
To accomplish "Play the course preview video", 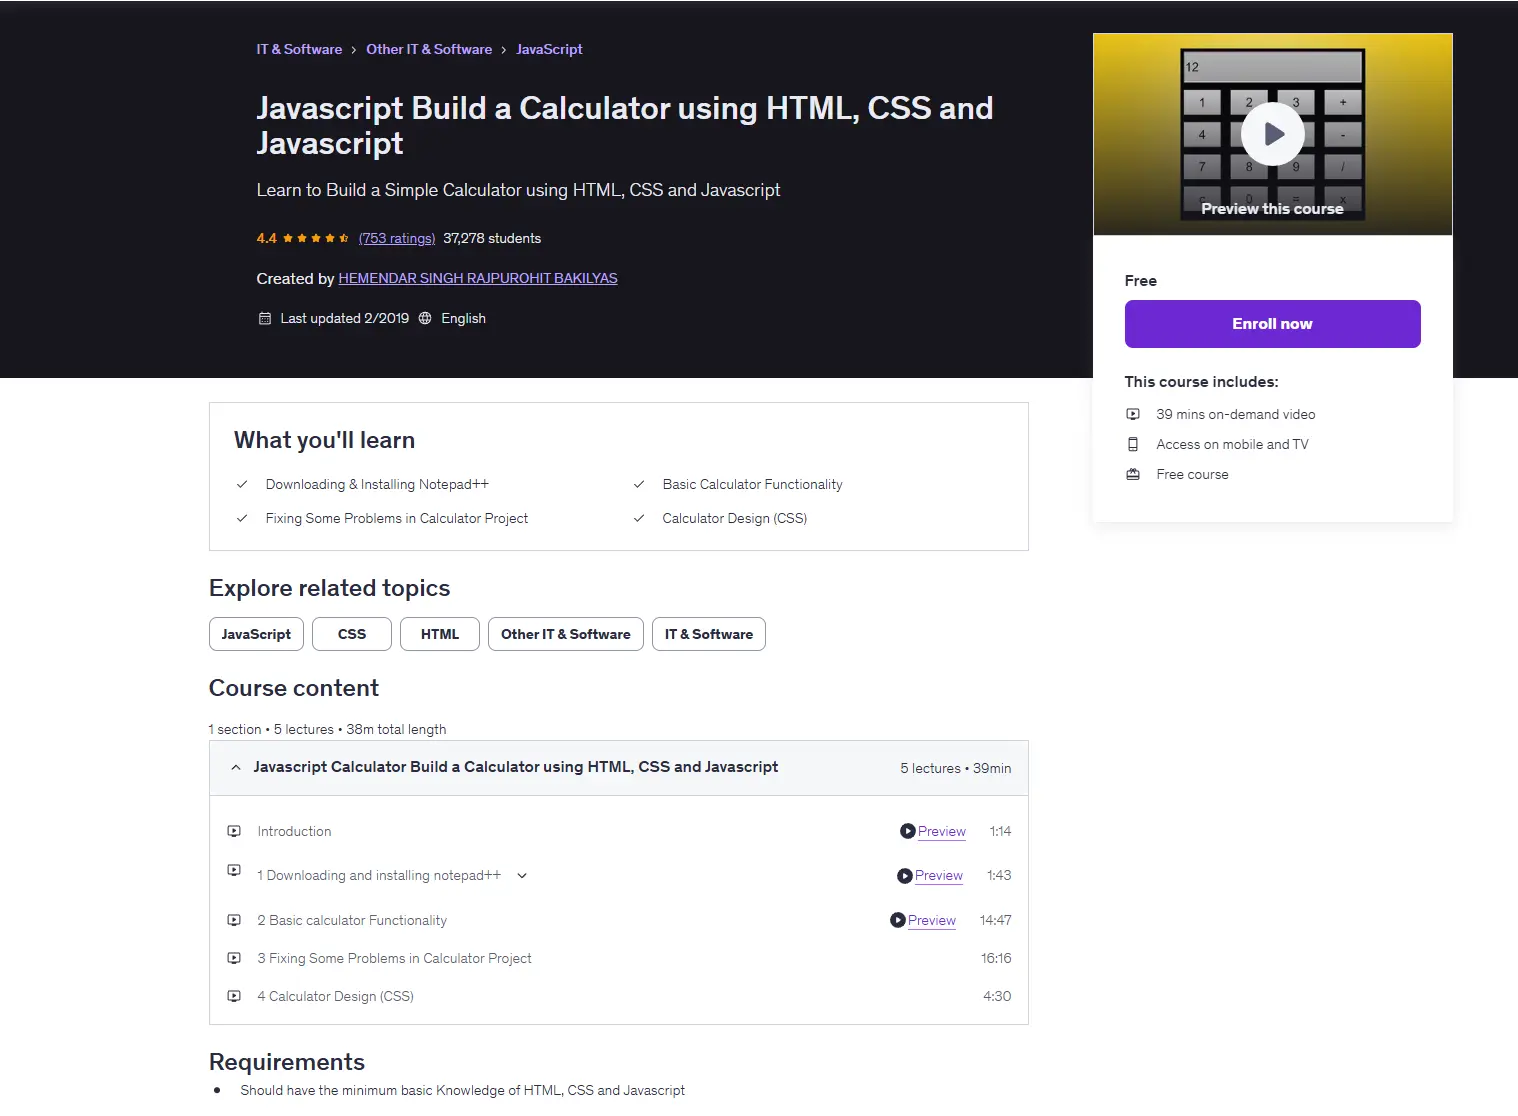I will (x=1272, y=134).
